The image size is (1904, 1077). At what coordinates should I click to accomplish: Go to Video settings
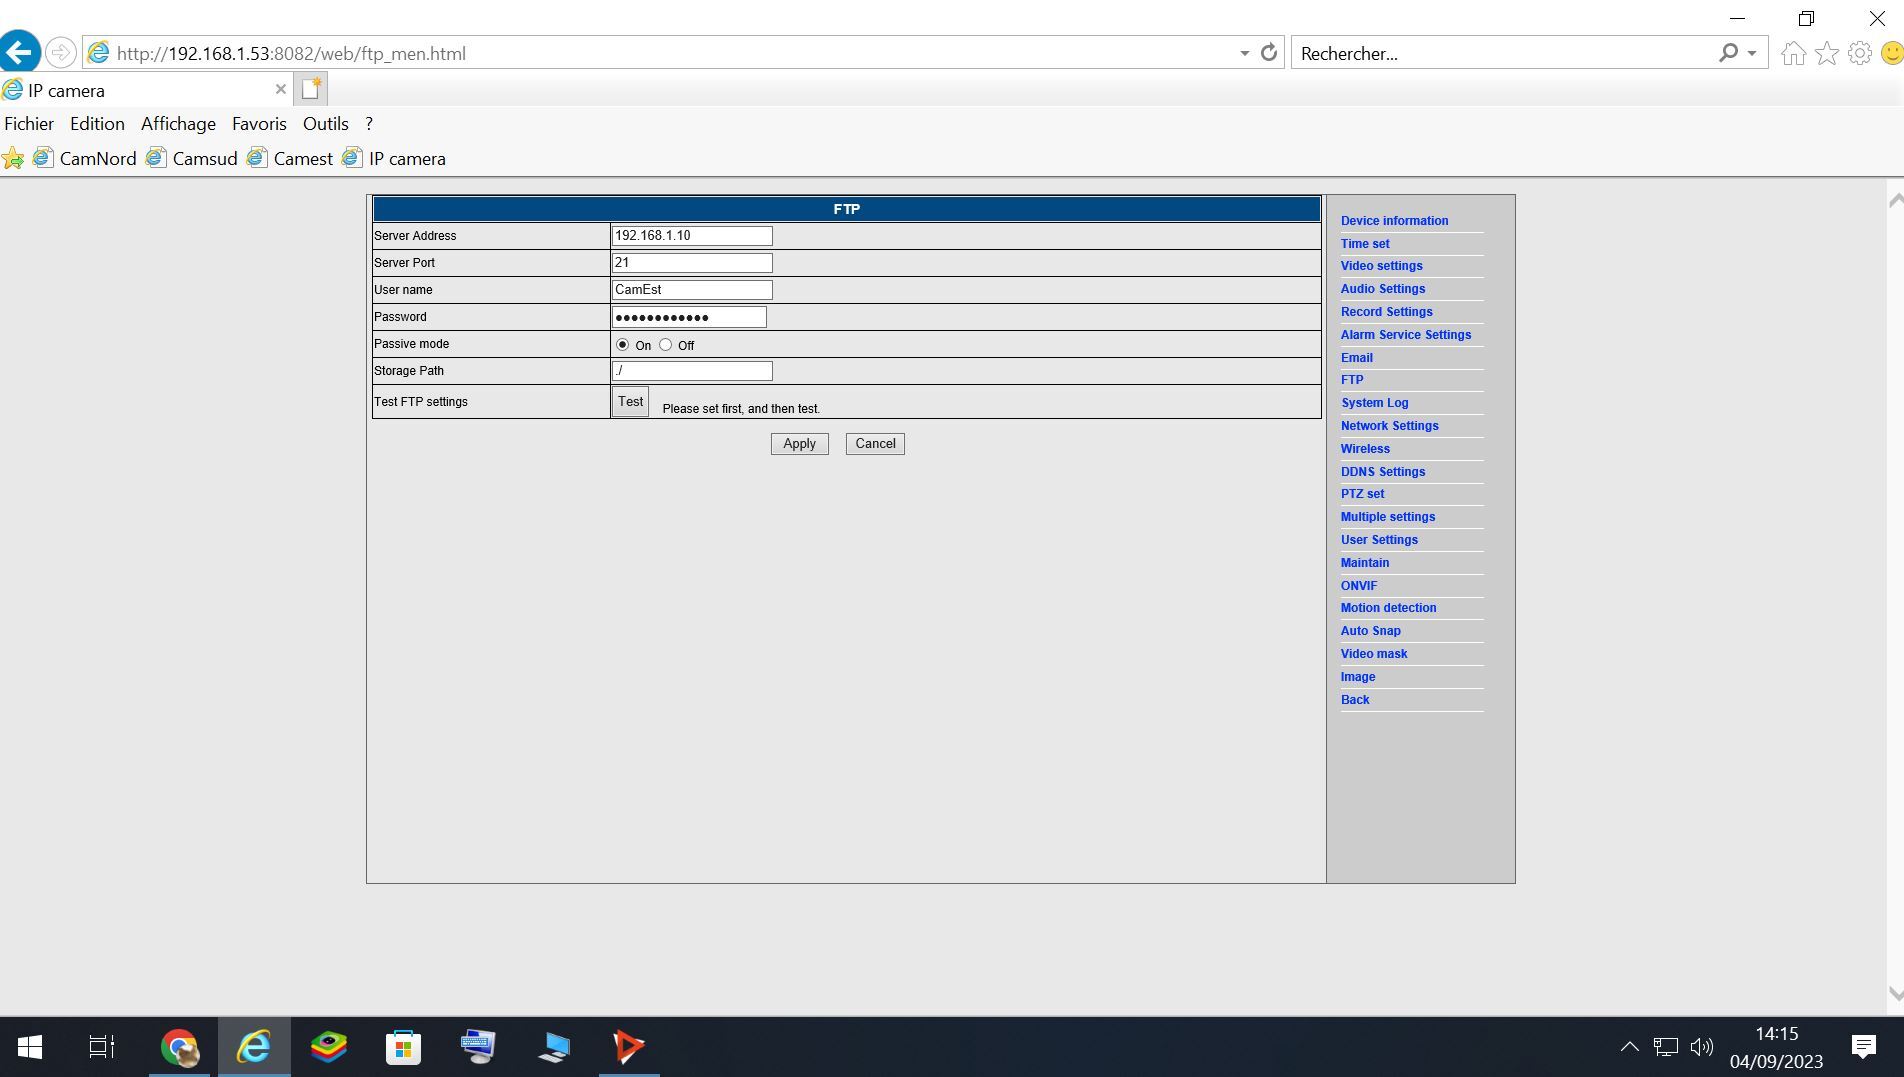(1381, 266)
